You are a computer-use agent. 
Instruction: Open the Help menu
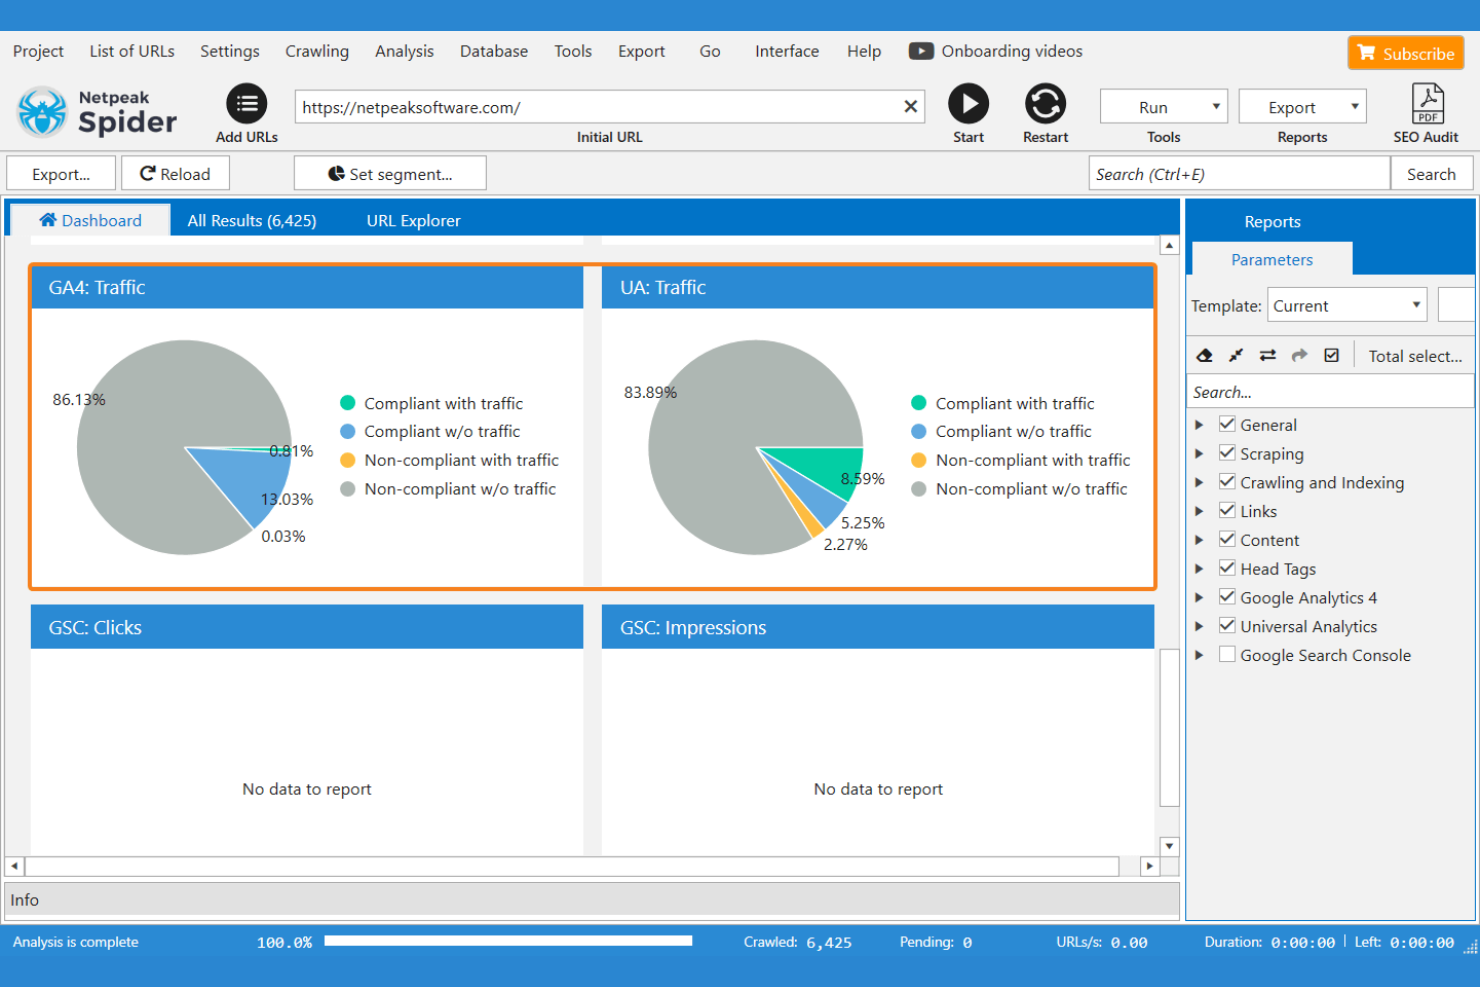click(x=864, y=51)
